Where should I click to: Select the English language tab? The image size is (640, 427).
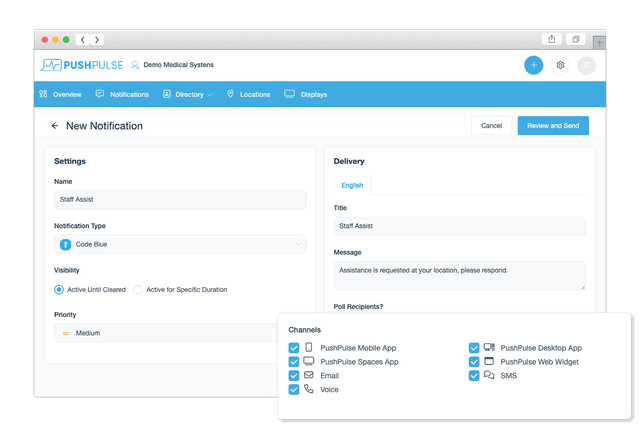pos(352,185)
